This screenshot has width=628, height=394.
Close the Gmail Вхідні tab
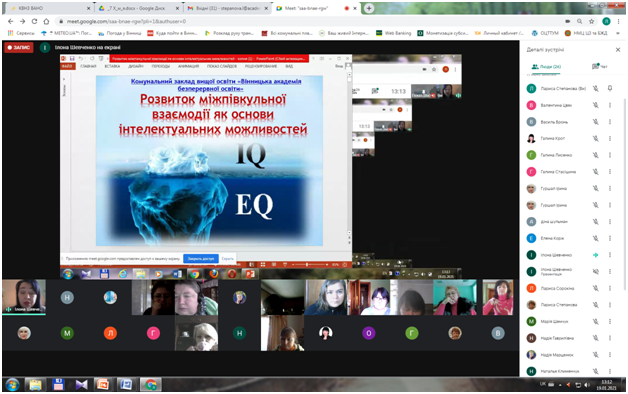266,8
